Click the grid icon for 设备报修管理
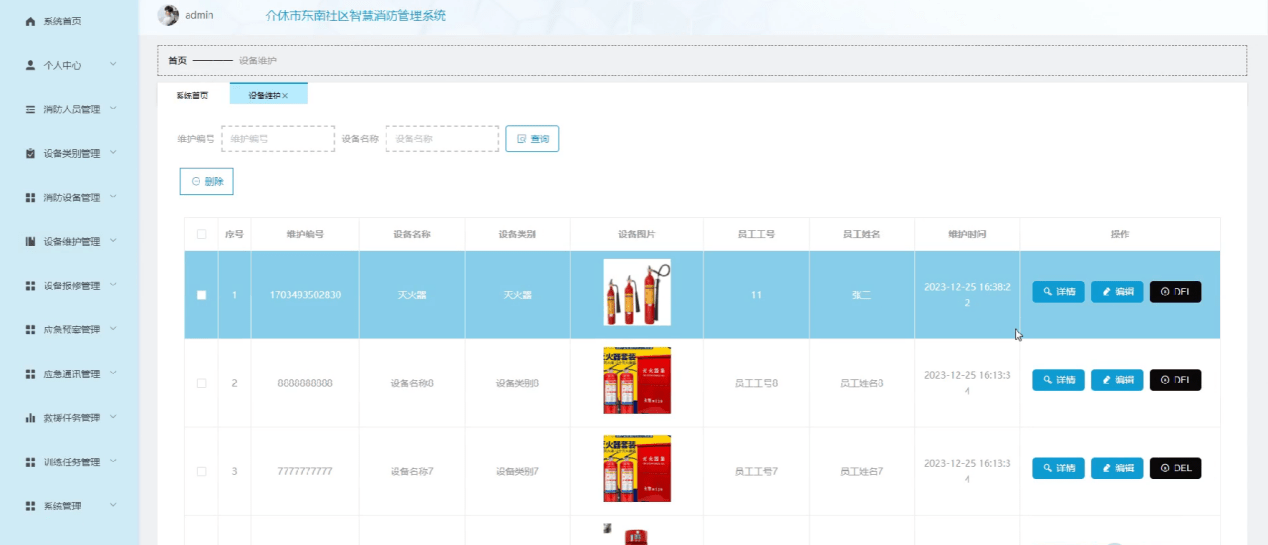Image resolution: width=1268 pixels, height=545 pixels. pos(30,286)
